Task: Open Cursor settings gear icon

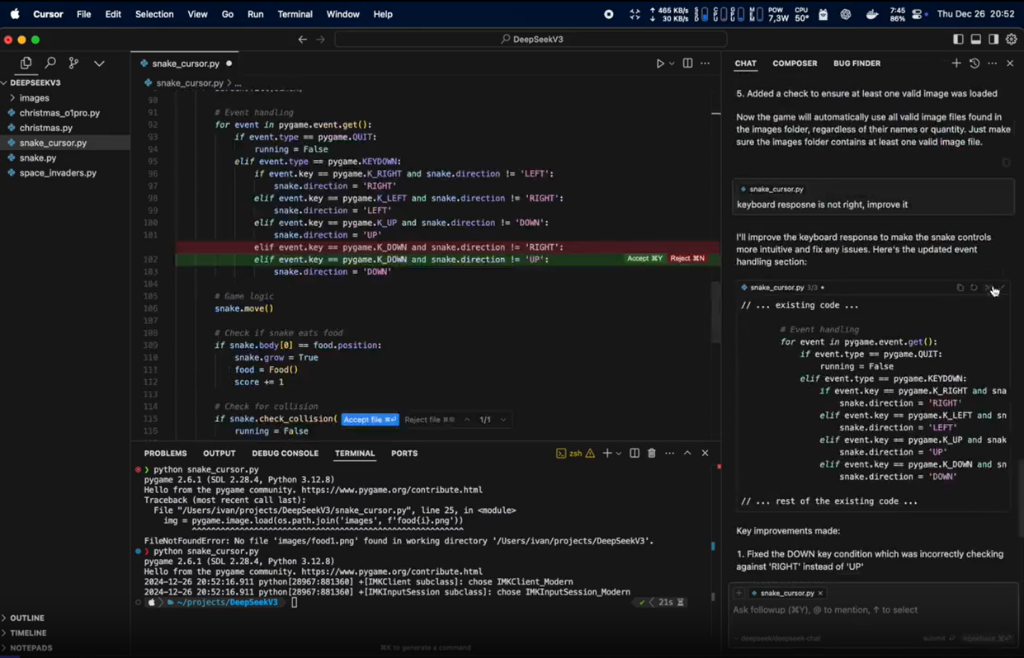Action: point(1011,39)
